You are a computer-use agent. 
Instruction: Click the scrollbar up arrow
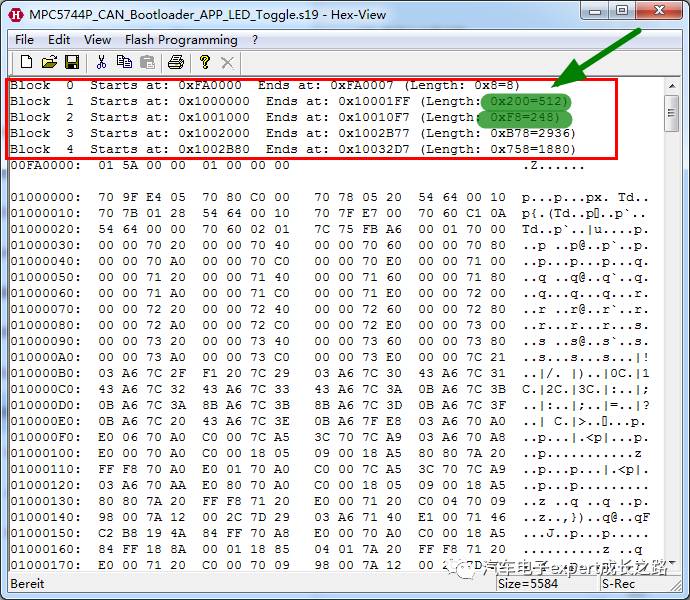click(672, 86)
